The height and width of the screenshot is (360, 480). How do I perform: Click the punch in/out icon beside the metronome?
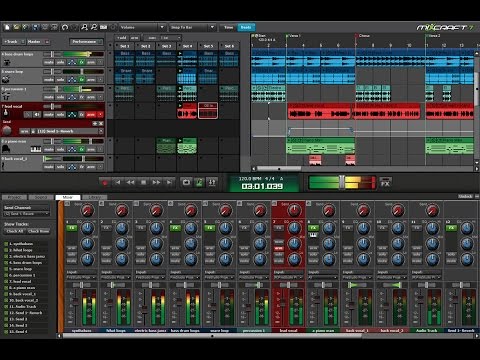212,182
